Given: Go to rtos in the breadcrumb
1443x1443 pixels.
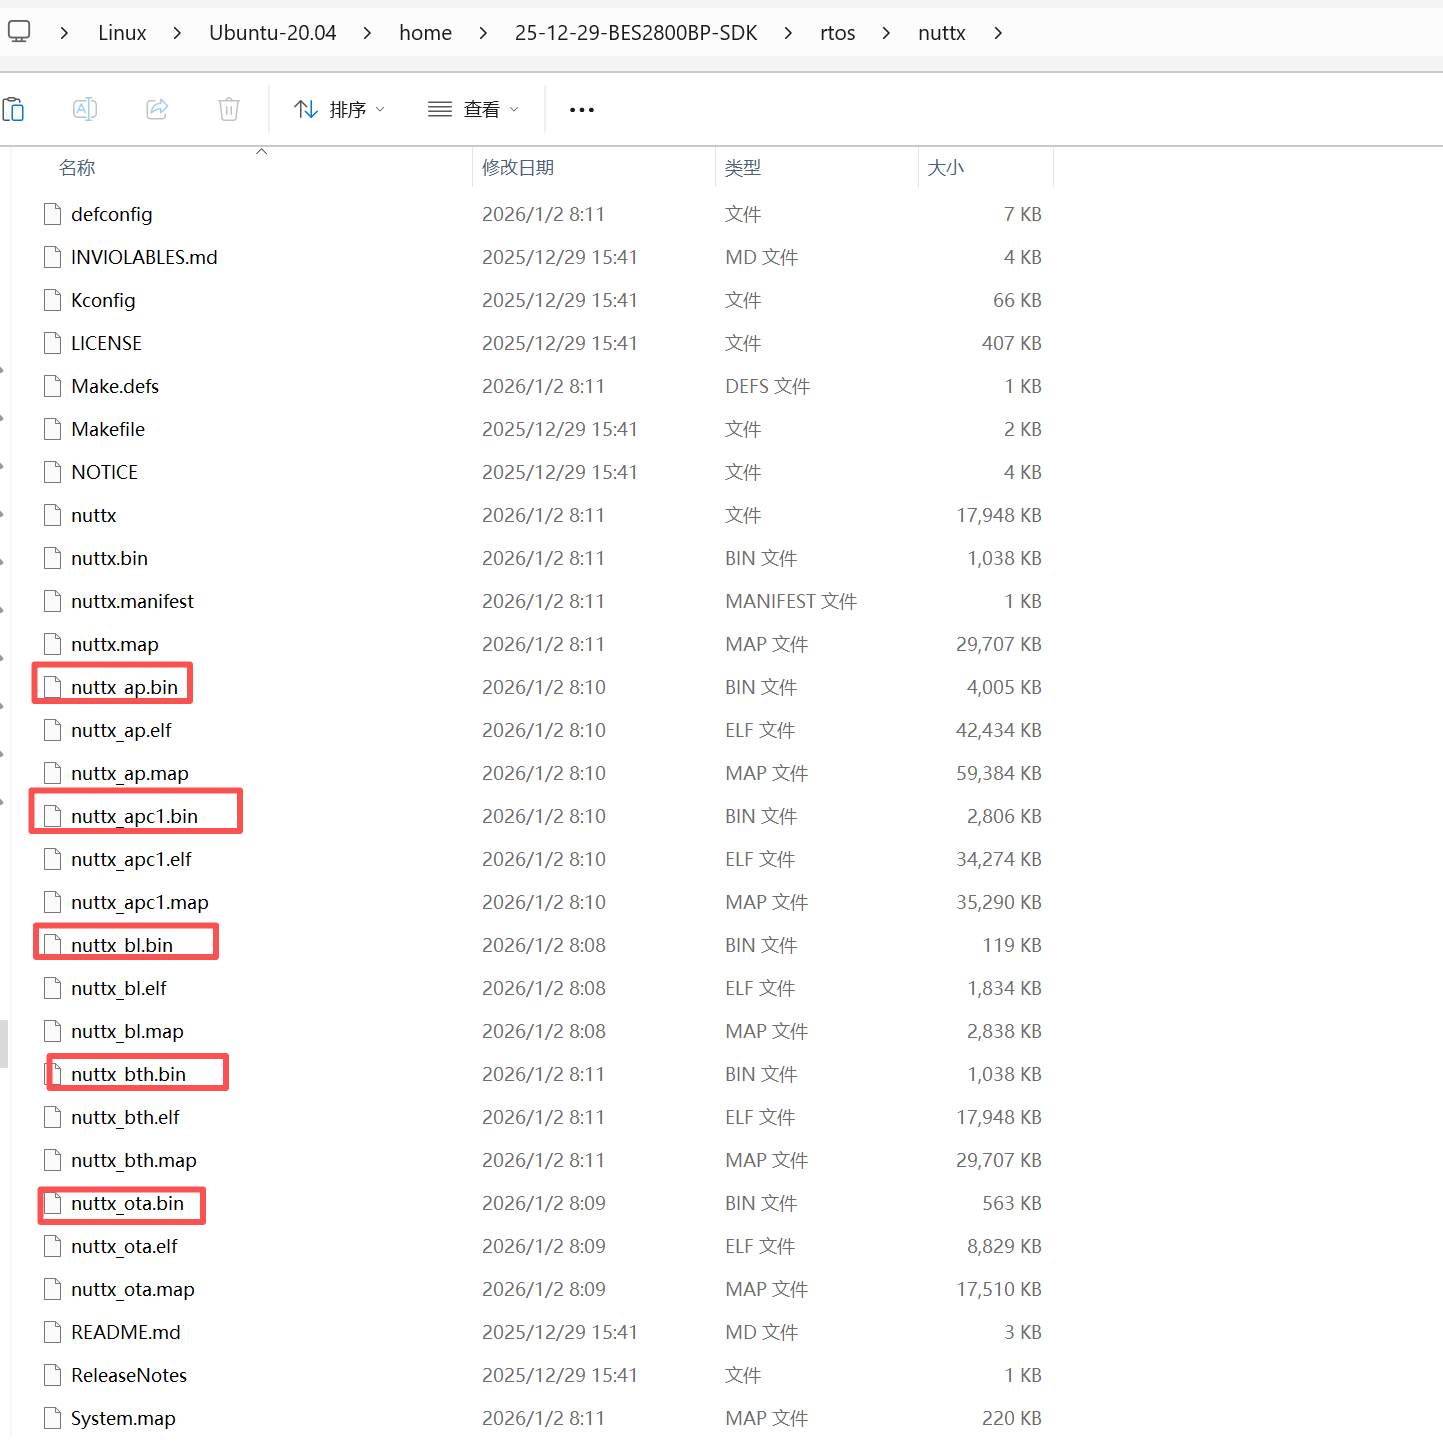Looking at the screenshot, I should 837,33.
